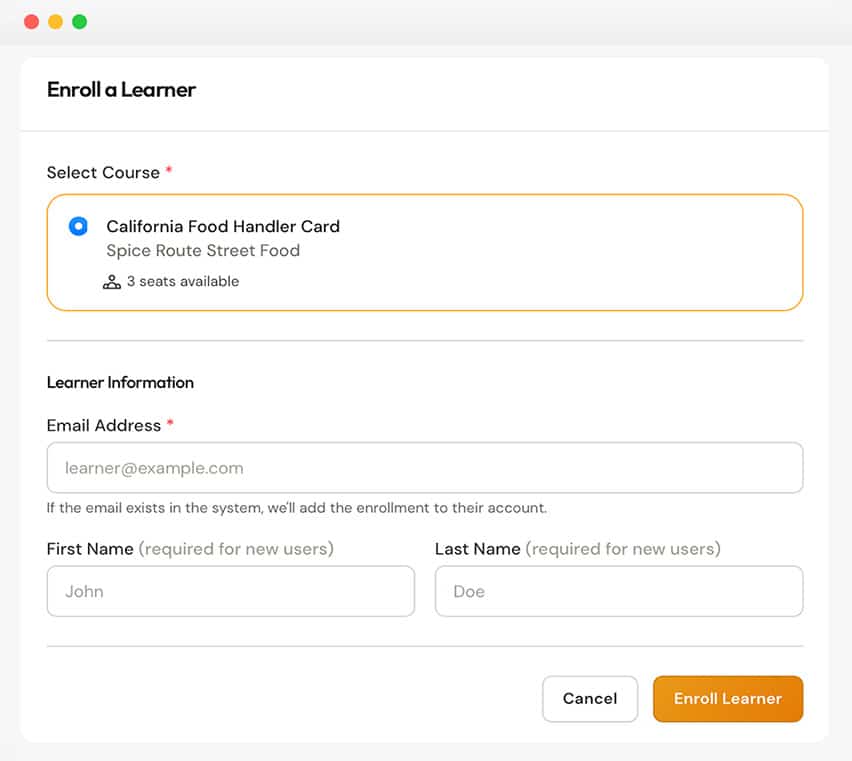Click the "First Name" label
852x761 pixels.
tap(90, 549)
